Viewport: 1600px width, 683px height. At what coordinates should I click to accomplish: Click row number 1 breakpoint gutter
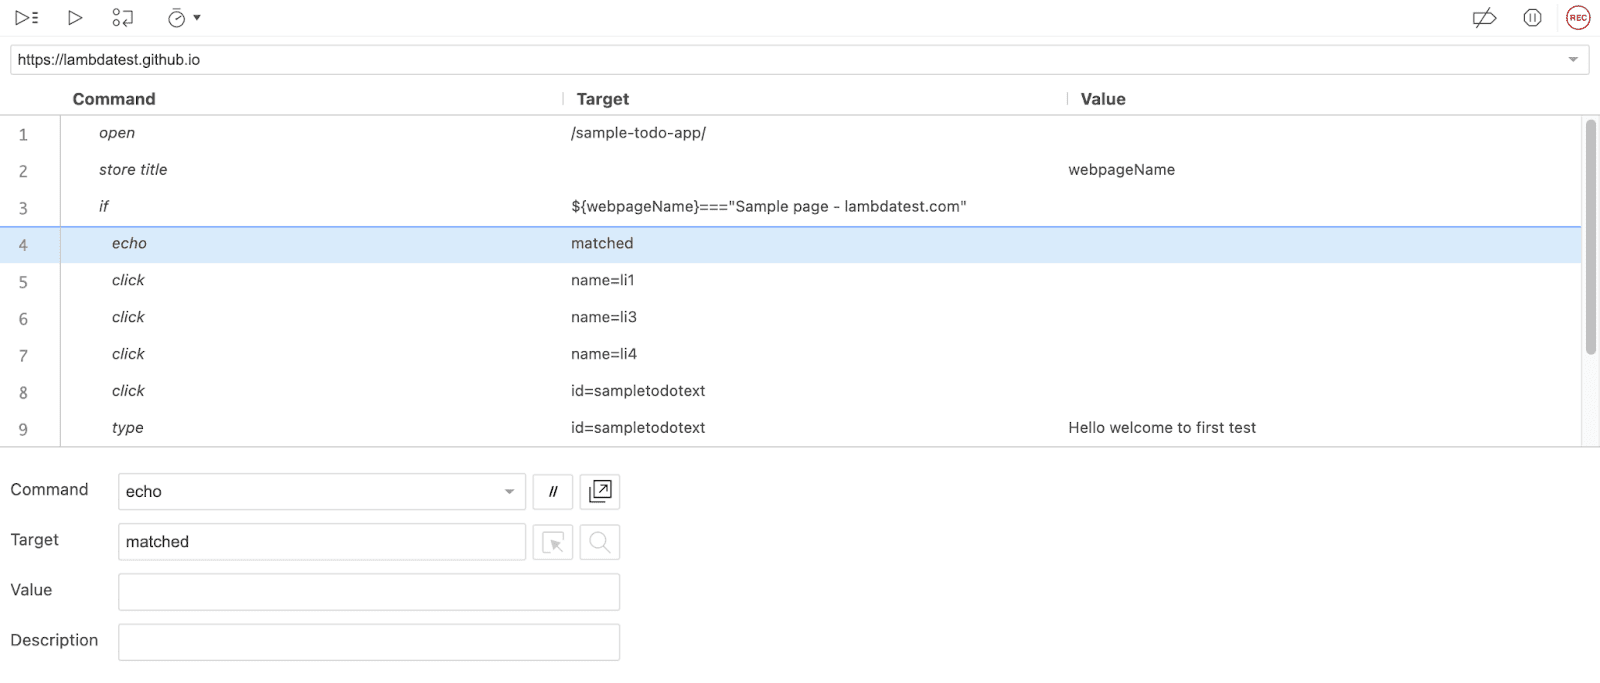(x=23, y=135)
